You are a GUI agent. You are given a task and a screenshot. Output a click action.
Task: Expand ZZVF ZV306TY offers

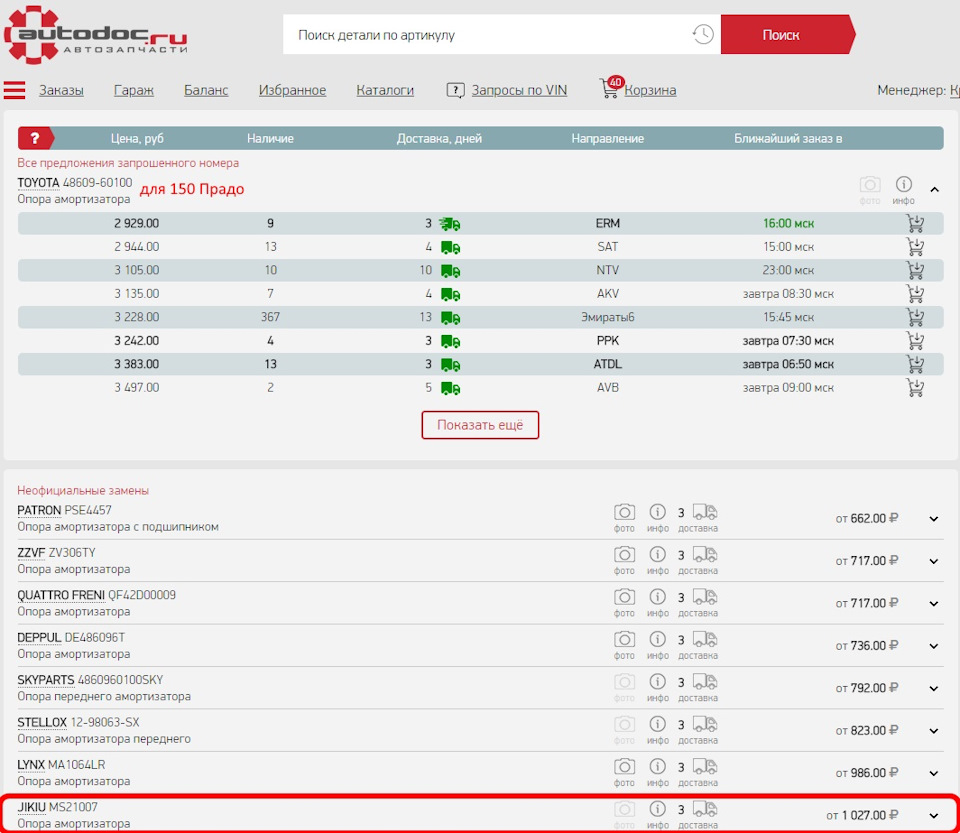coord(934,561)
